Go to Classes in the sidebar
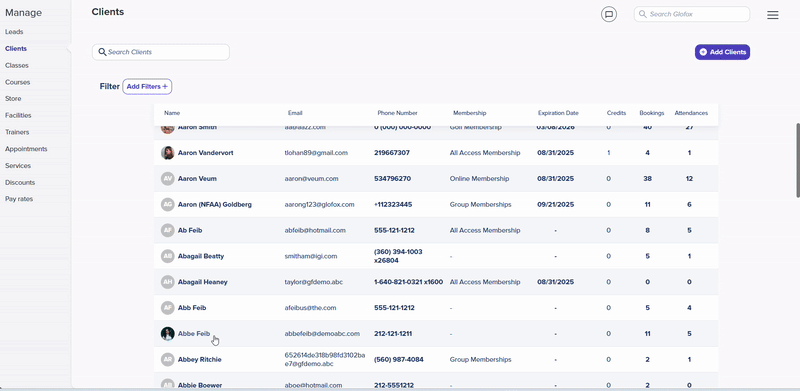This screenshot has height=391, width=800. click(x=17, y=65)
